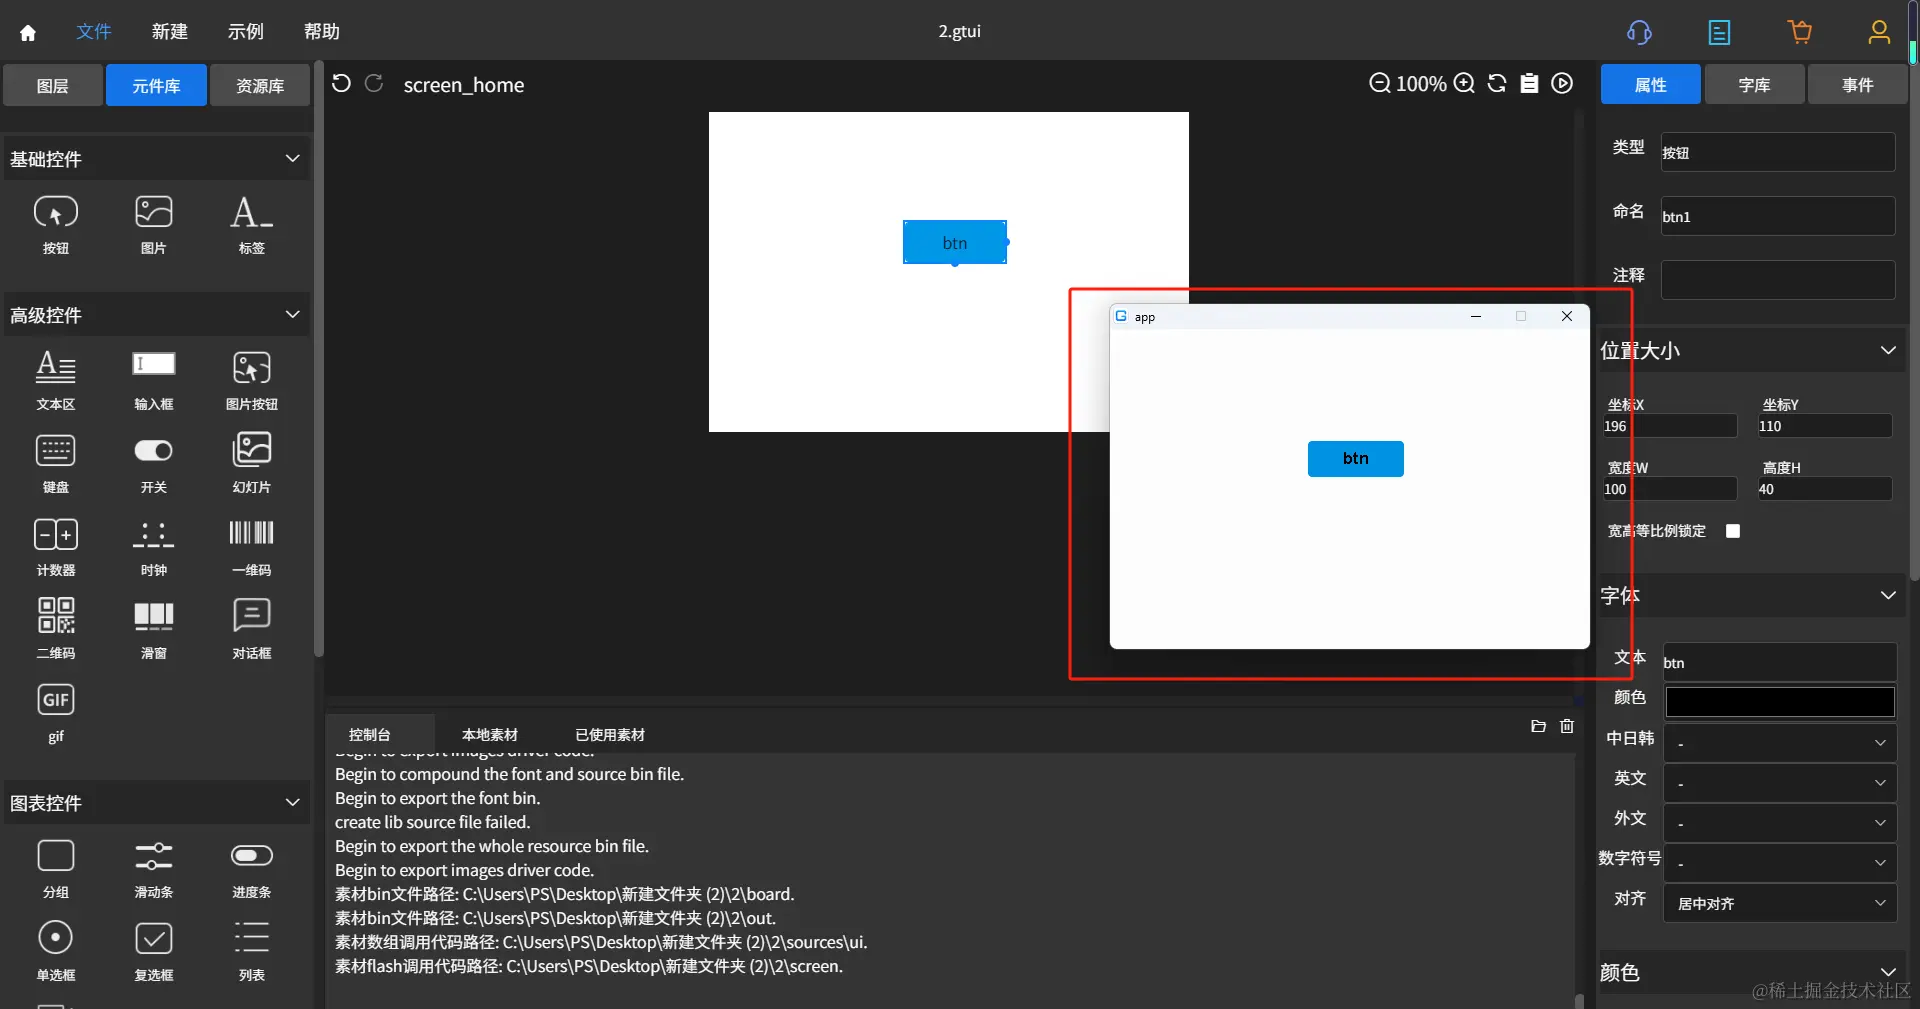This screenshot has width=1920, height=1009.
Task: Zoom out the canvas with the minus magnifier
Action: coord(1379,83)
